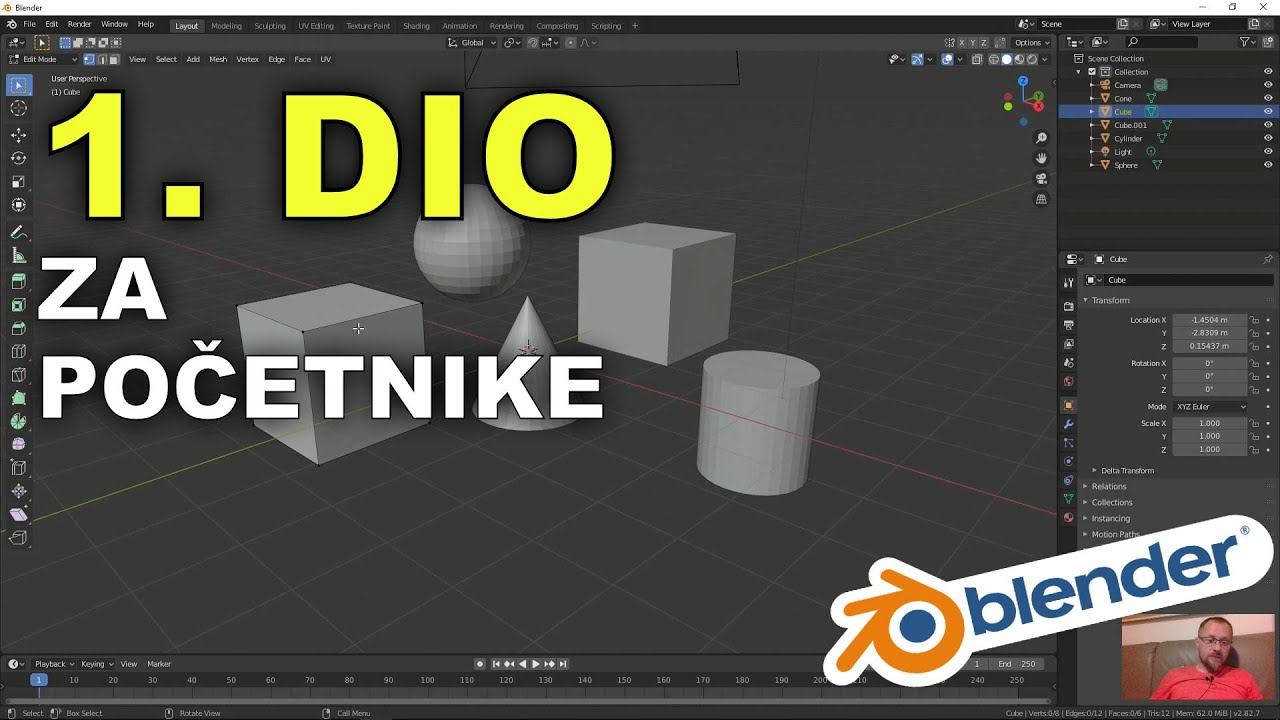Hide the Cylinder in outliner
1280x720 pixels.
[x=1268, y=138]
